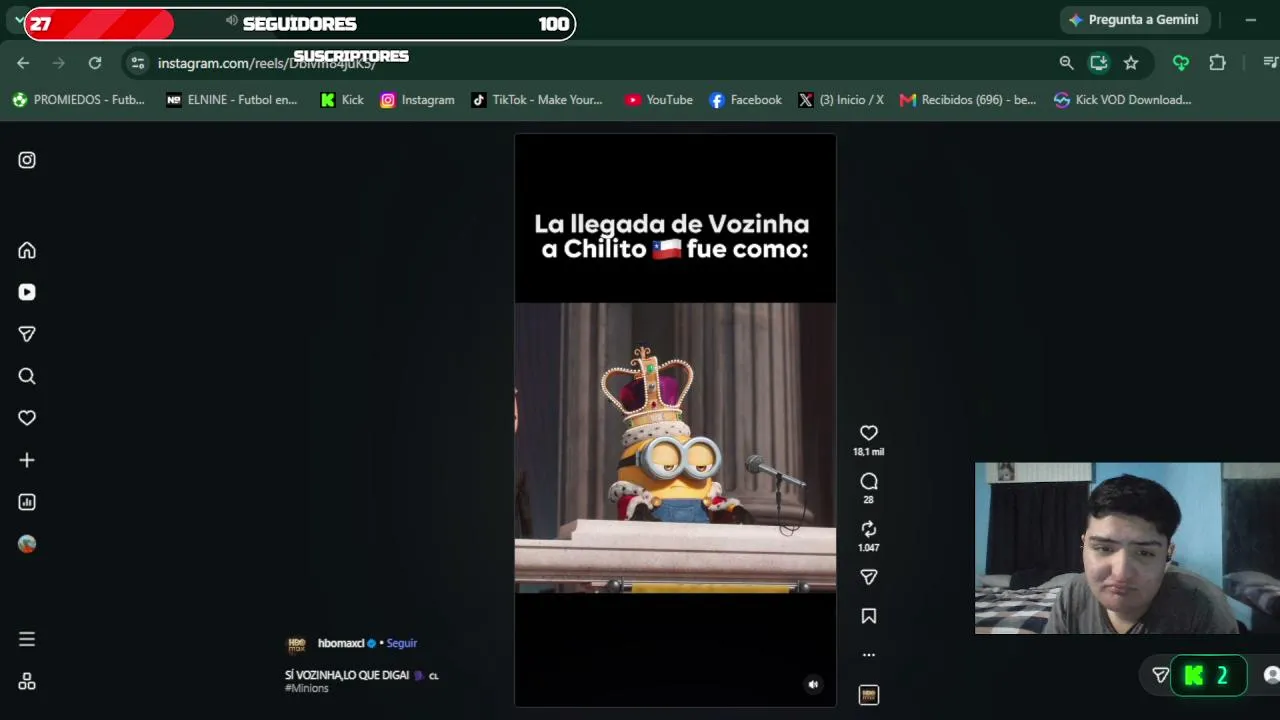Open Instagram search magnifier in sidebar
1280x720 pixels.
pyautogui.click(x=27, y=376)
